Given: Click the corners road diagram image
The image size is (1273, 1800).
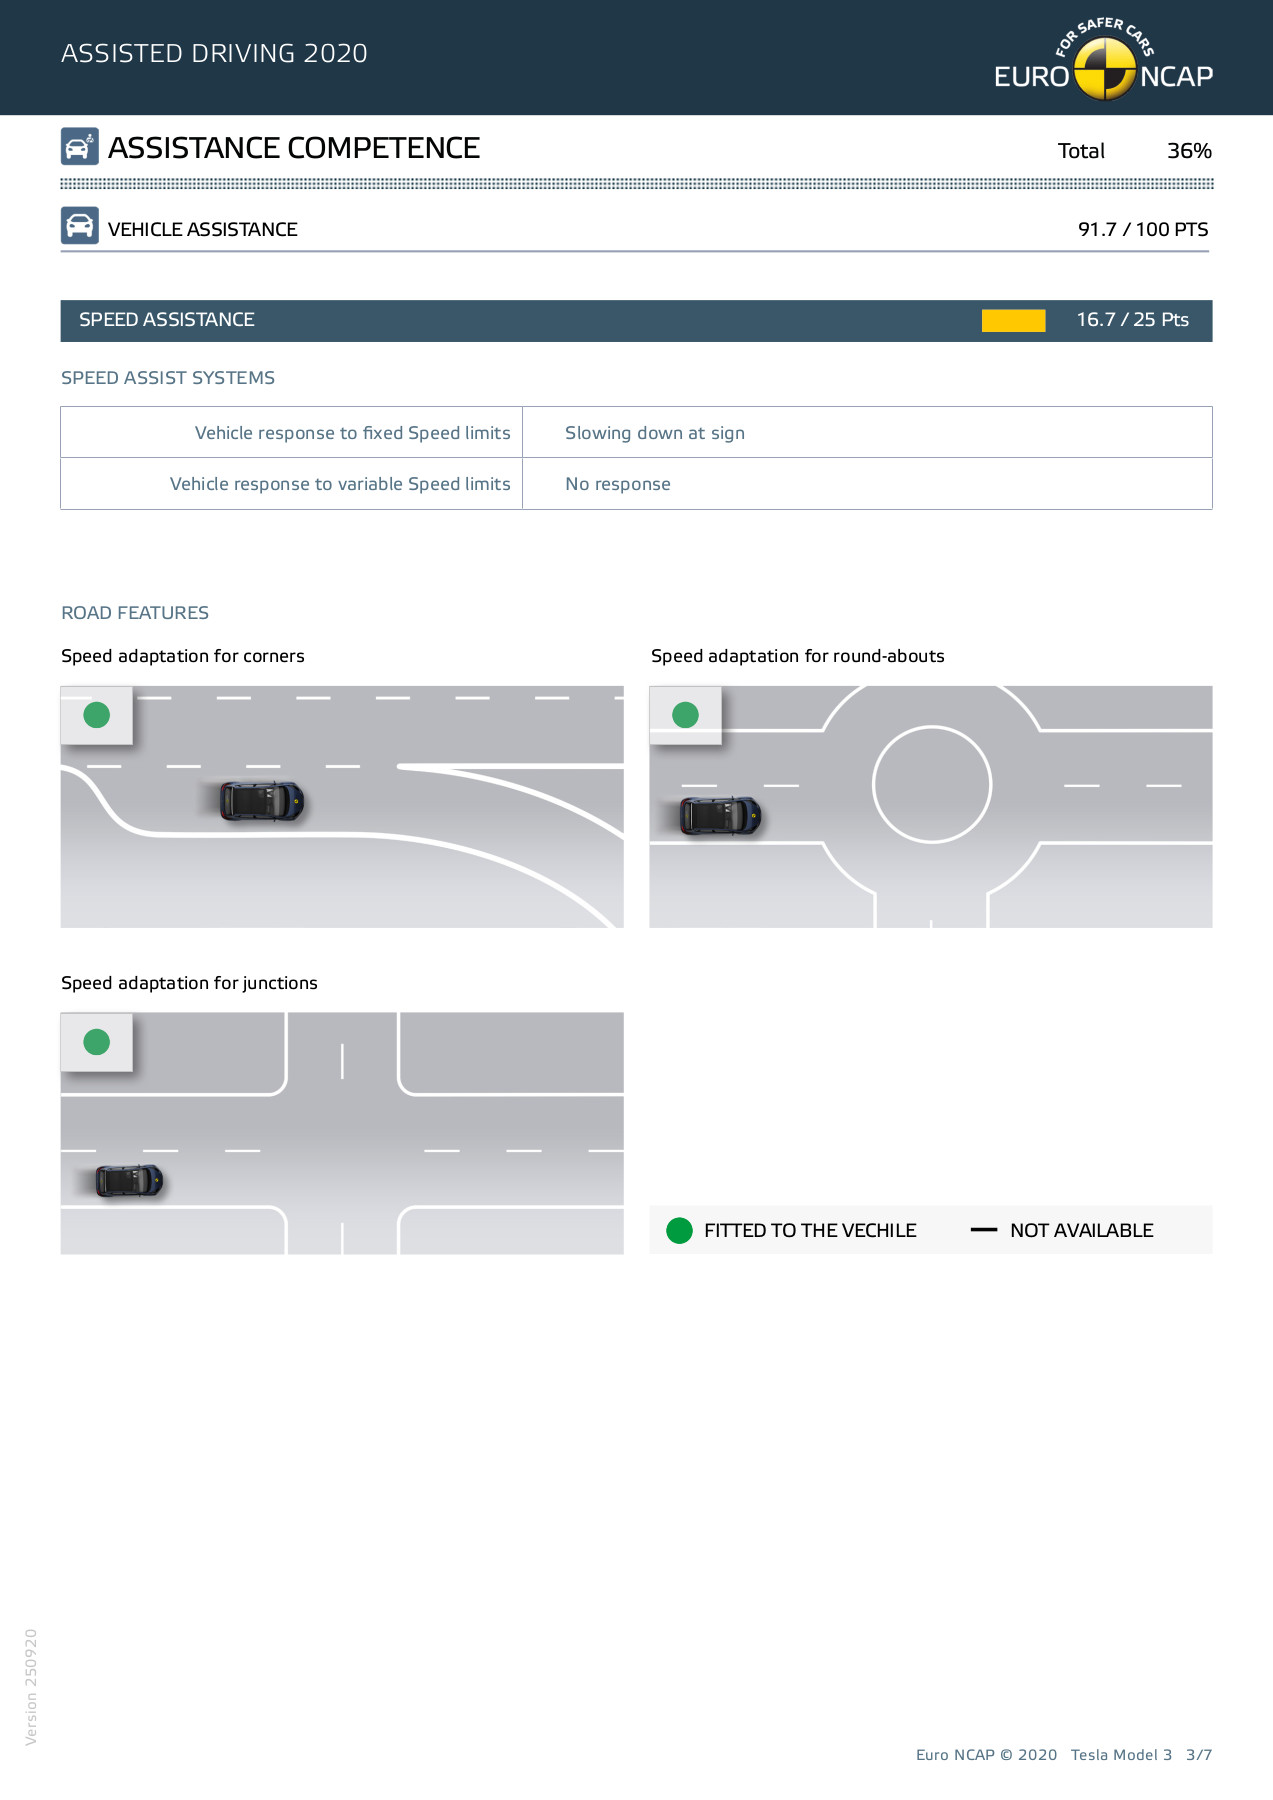Looking at the screenshot, I should (x=342, y=807).
